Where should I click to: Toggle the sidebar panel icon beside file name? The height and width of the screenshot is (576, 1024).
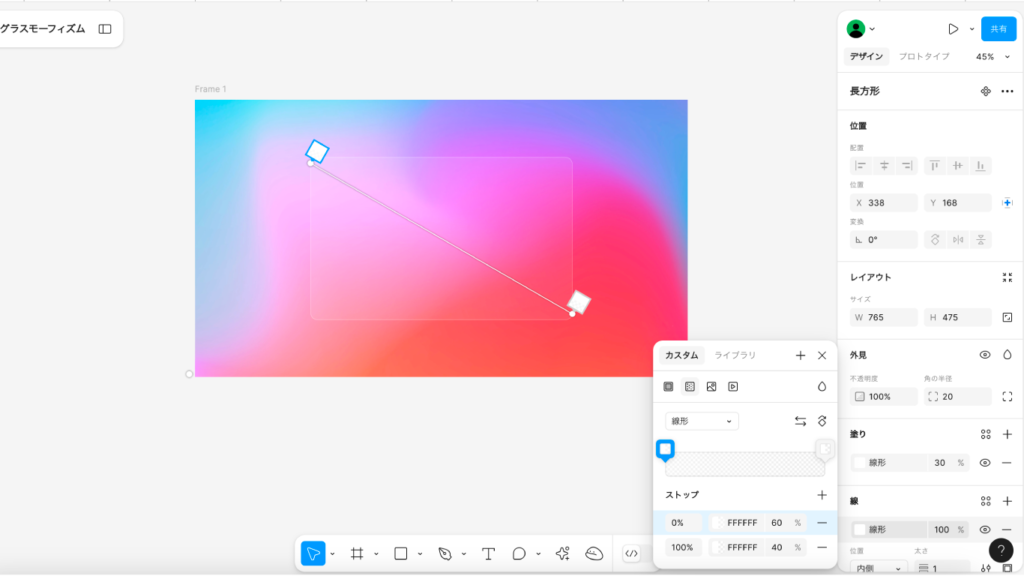105,29
